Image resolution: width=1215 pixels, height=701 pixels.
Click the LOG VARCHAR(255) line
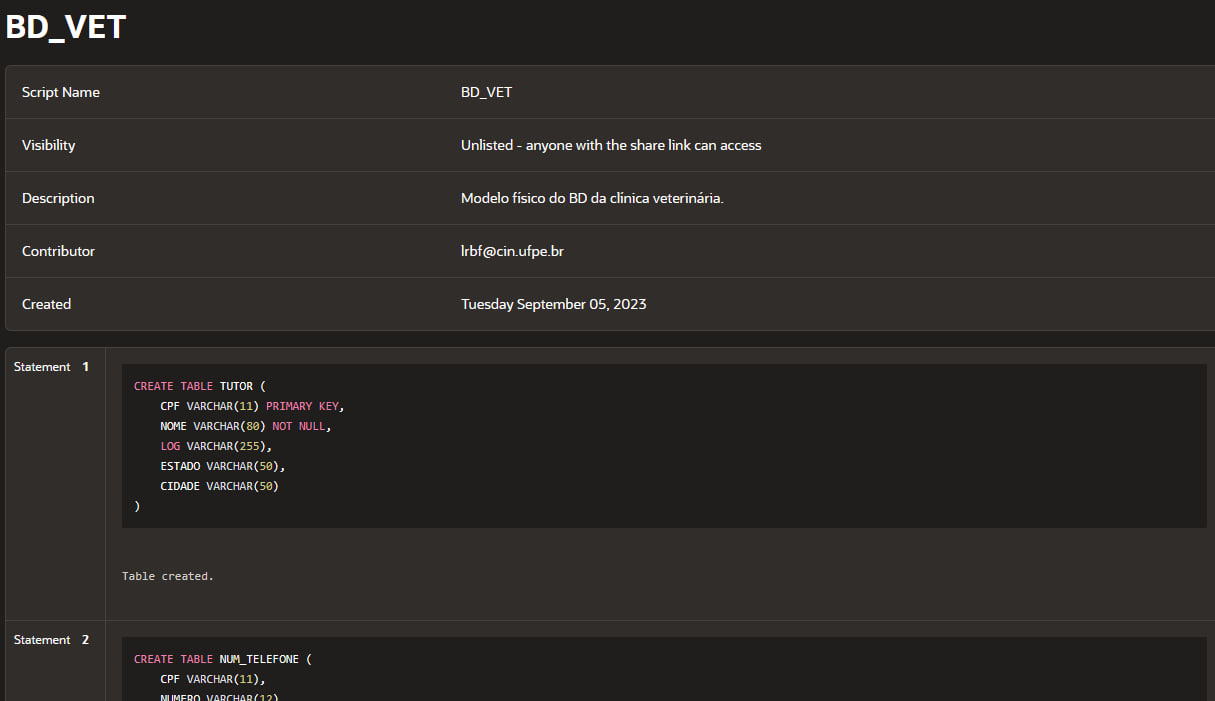[216, 446]
